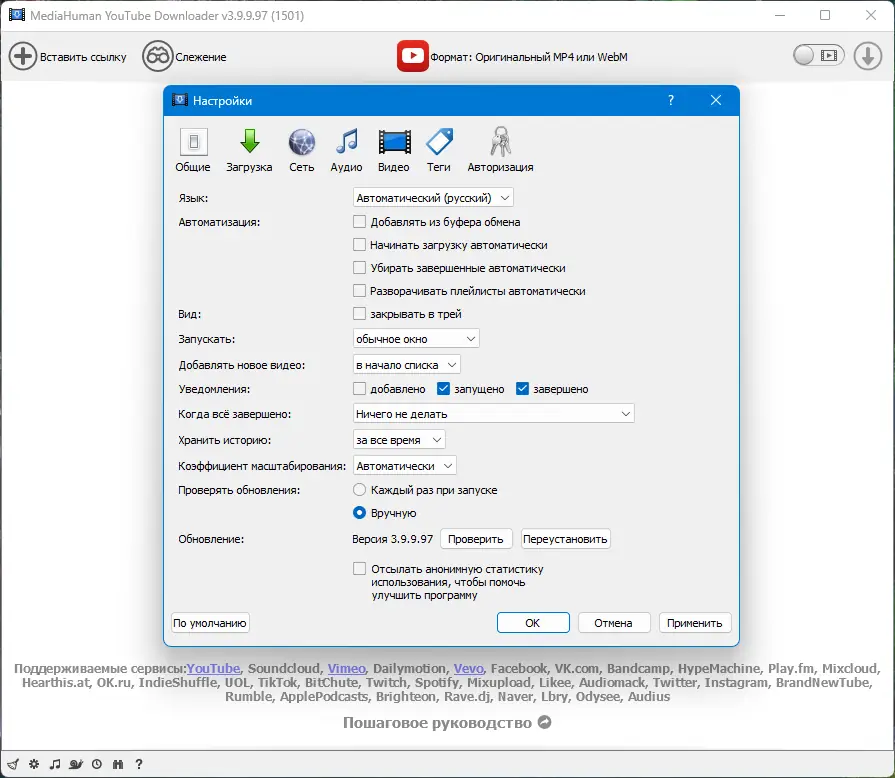Viewport: 895px width, 778px height.
Task: Click the По умолчанию button
Action: point(210,623)
